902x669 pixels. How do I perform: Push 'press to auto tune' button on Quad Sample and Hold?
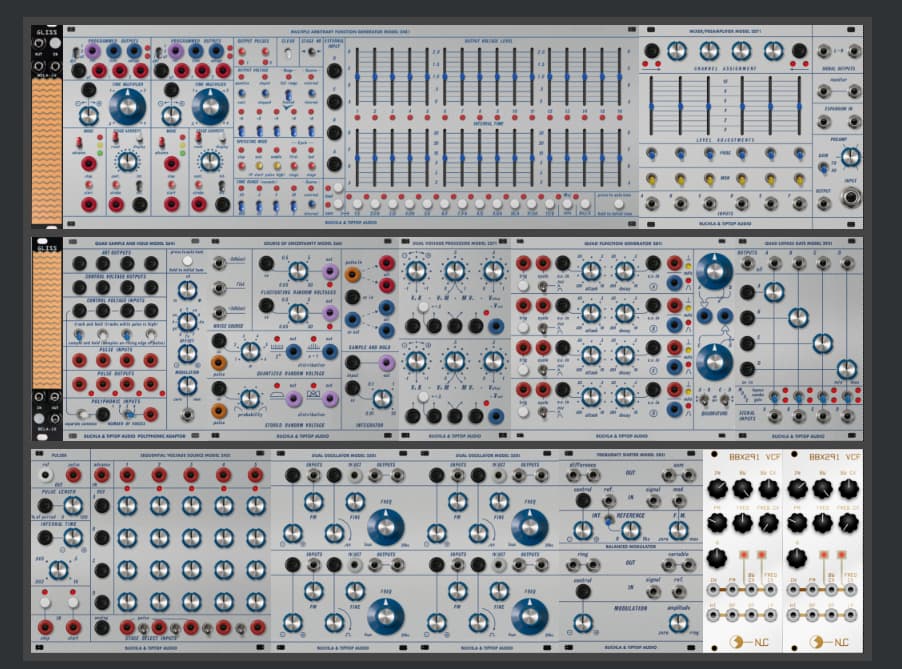tap(187, 261)
